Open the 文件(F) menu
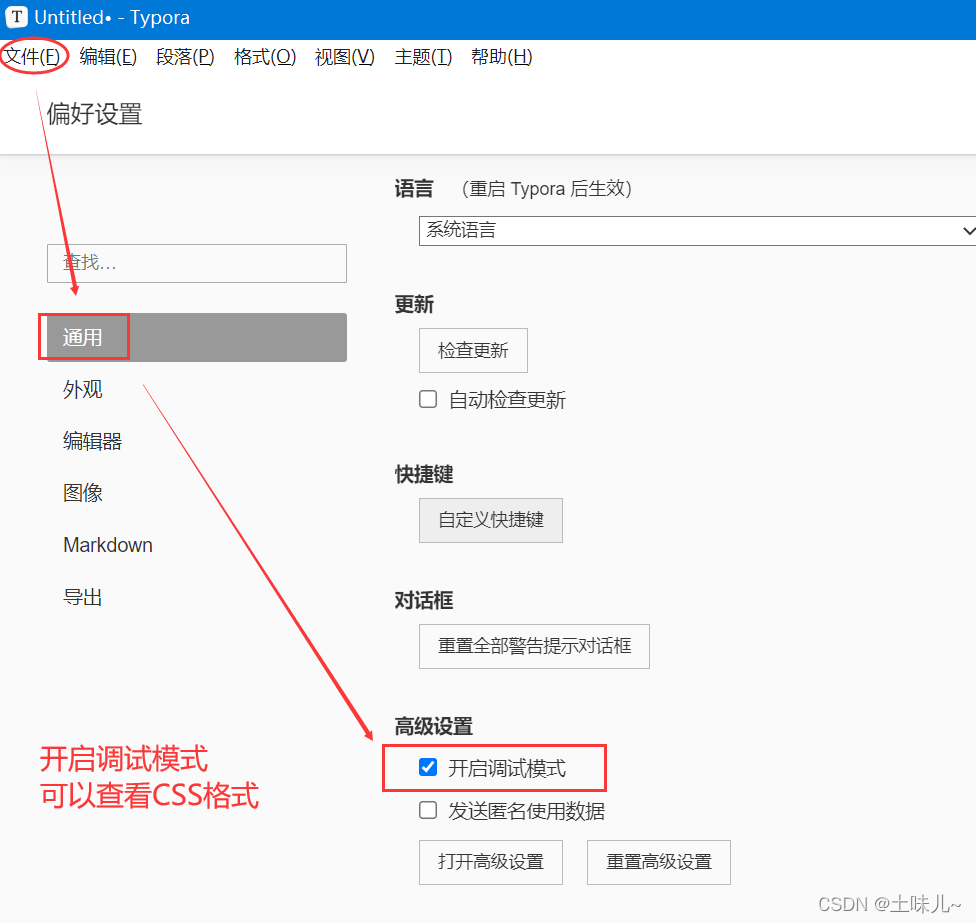Screen dimensions: 976x923 pos(32,57)
